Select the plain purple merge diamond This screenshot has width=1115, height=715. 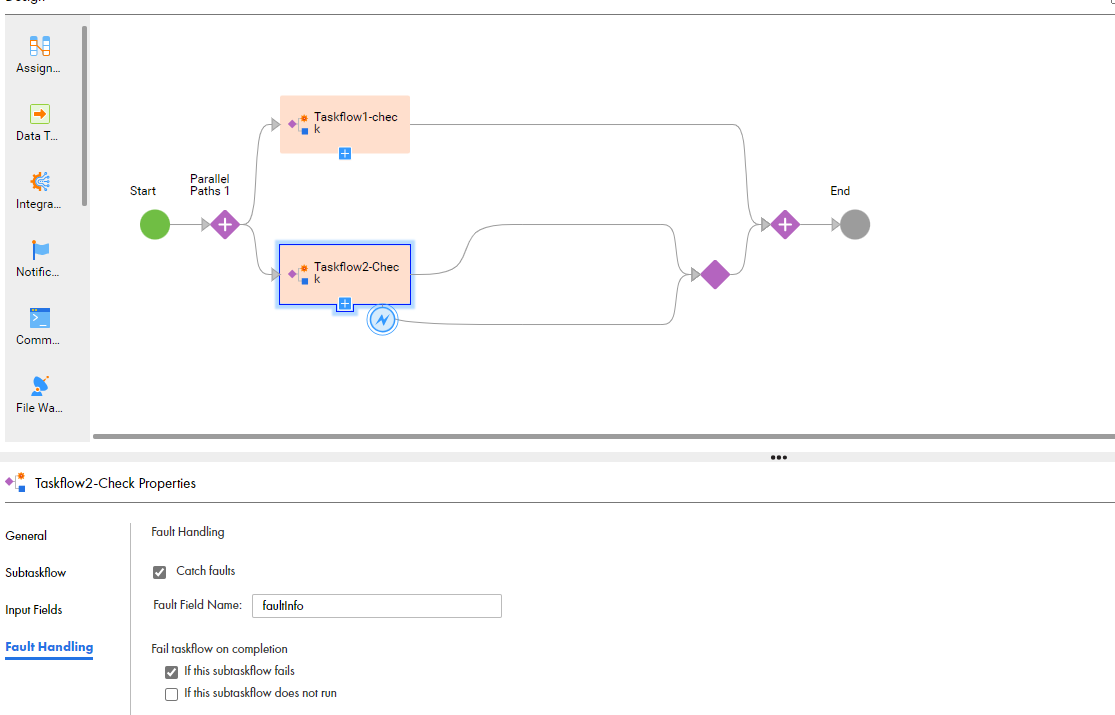715,275
